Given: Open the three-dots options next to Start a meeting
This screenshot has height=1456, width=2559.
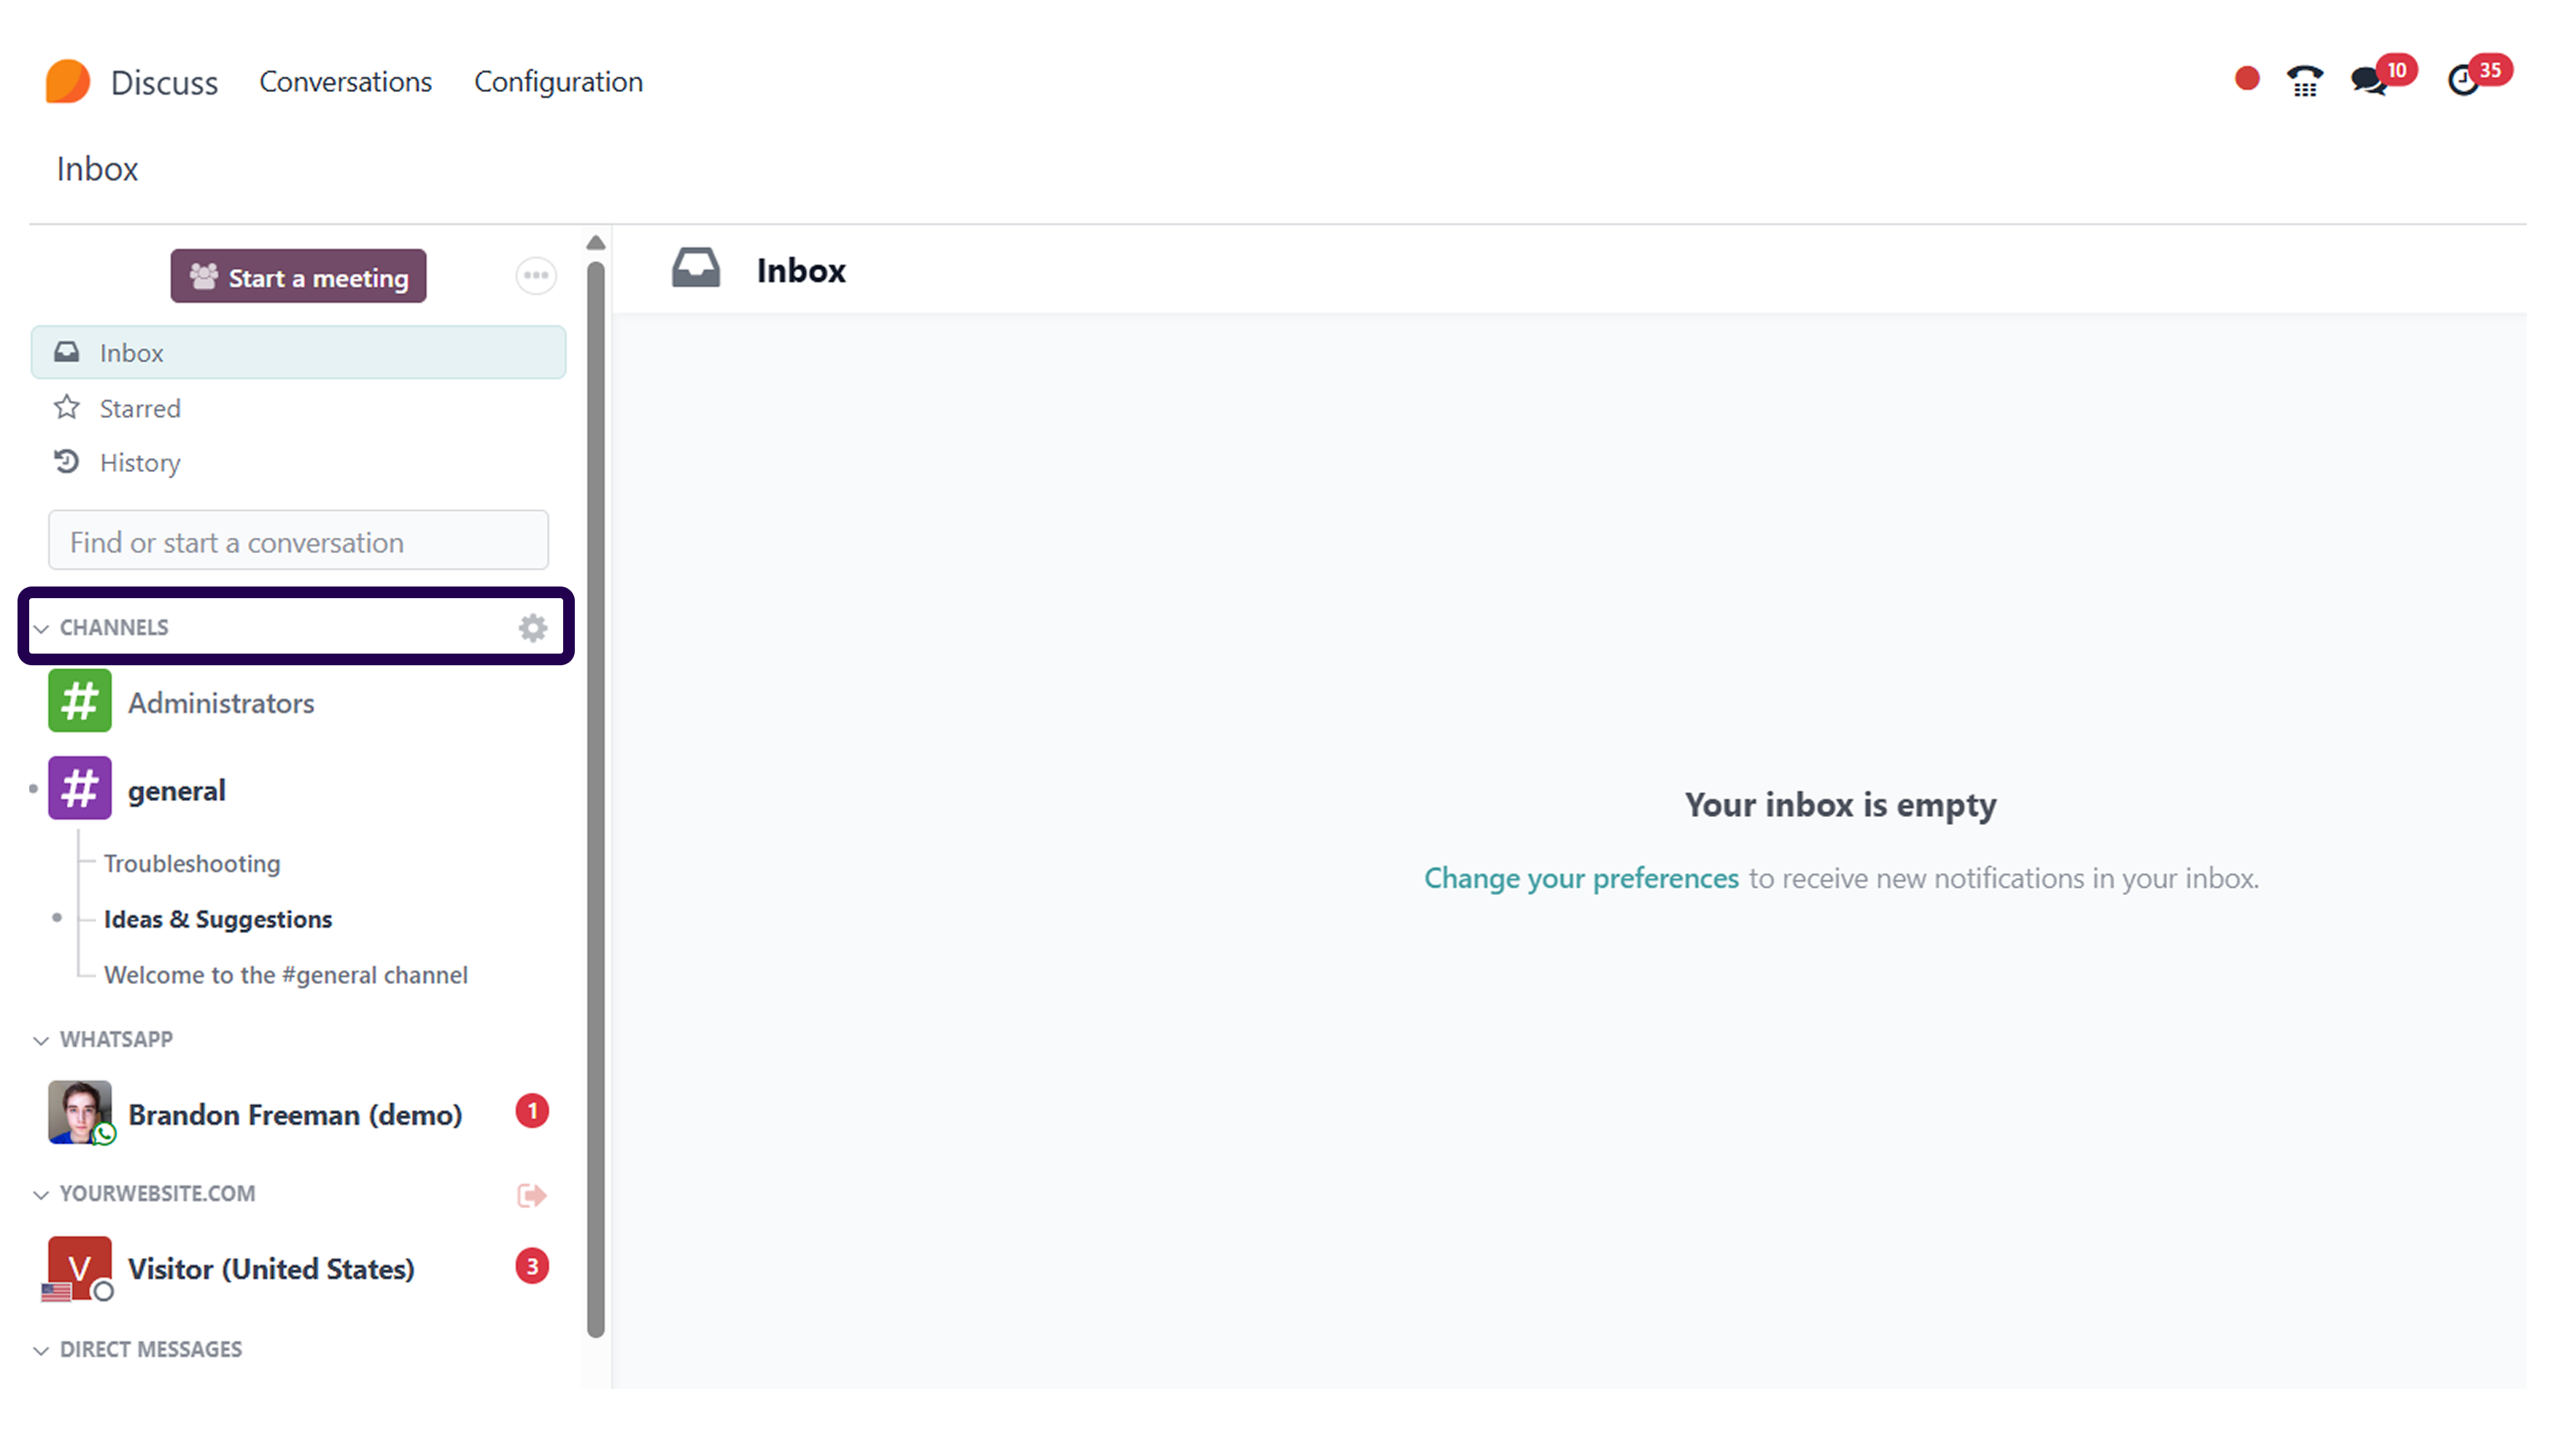Looking at the screenshot, I should 536,275.
